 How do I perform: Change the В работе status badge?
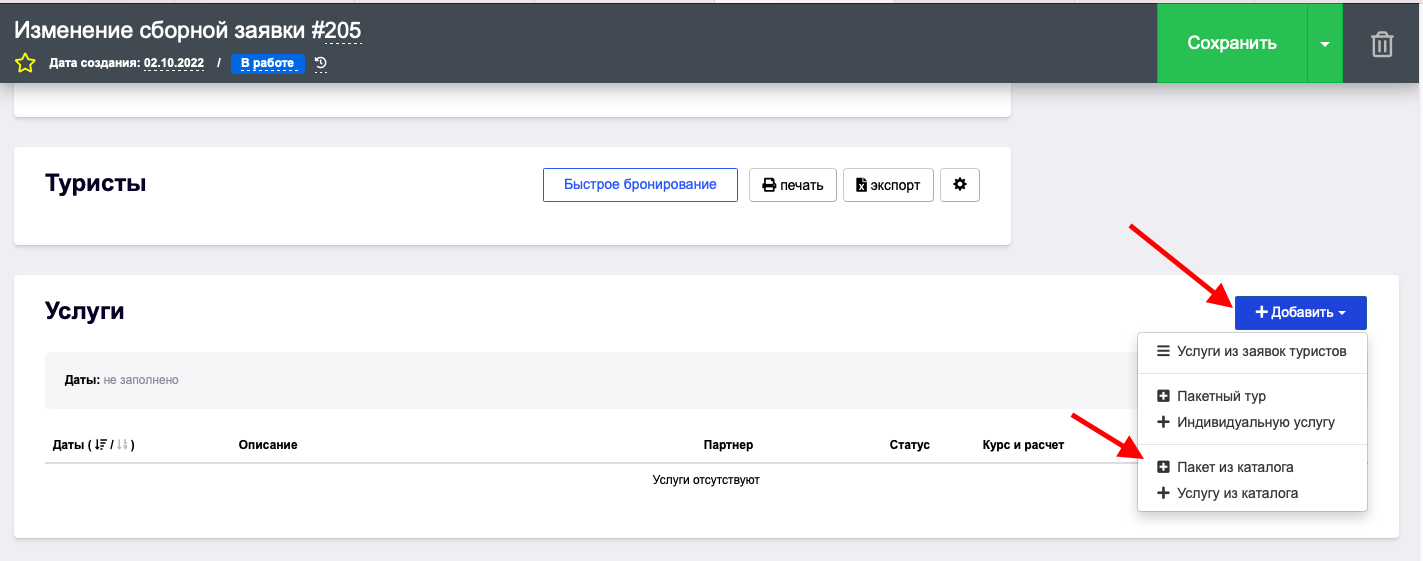[x=267, y=63]
